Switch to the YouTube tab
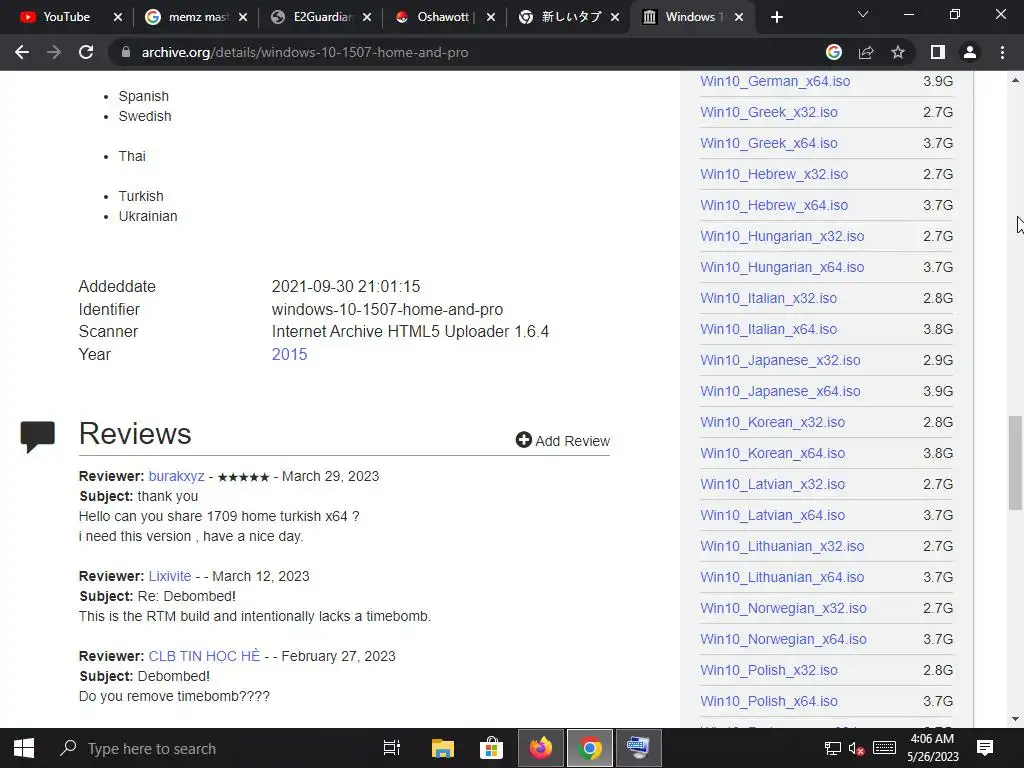This screenshot has height=768, width=1024. tap(65, 17)
